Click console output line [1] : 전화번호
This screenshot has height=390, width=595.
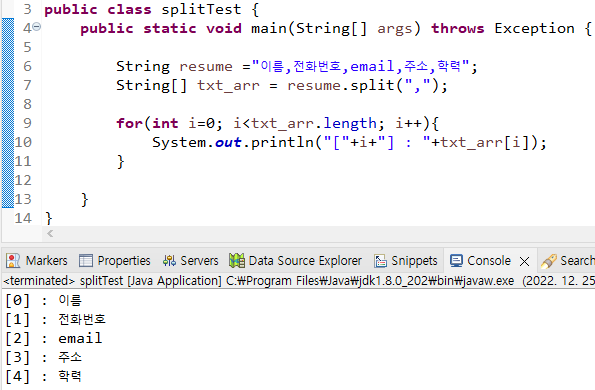55,319
